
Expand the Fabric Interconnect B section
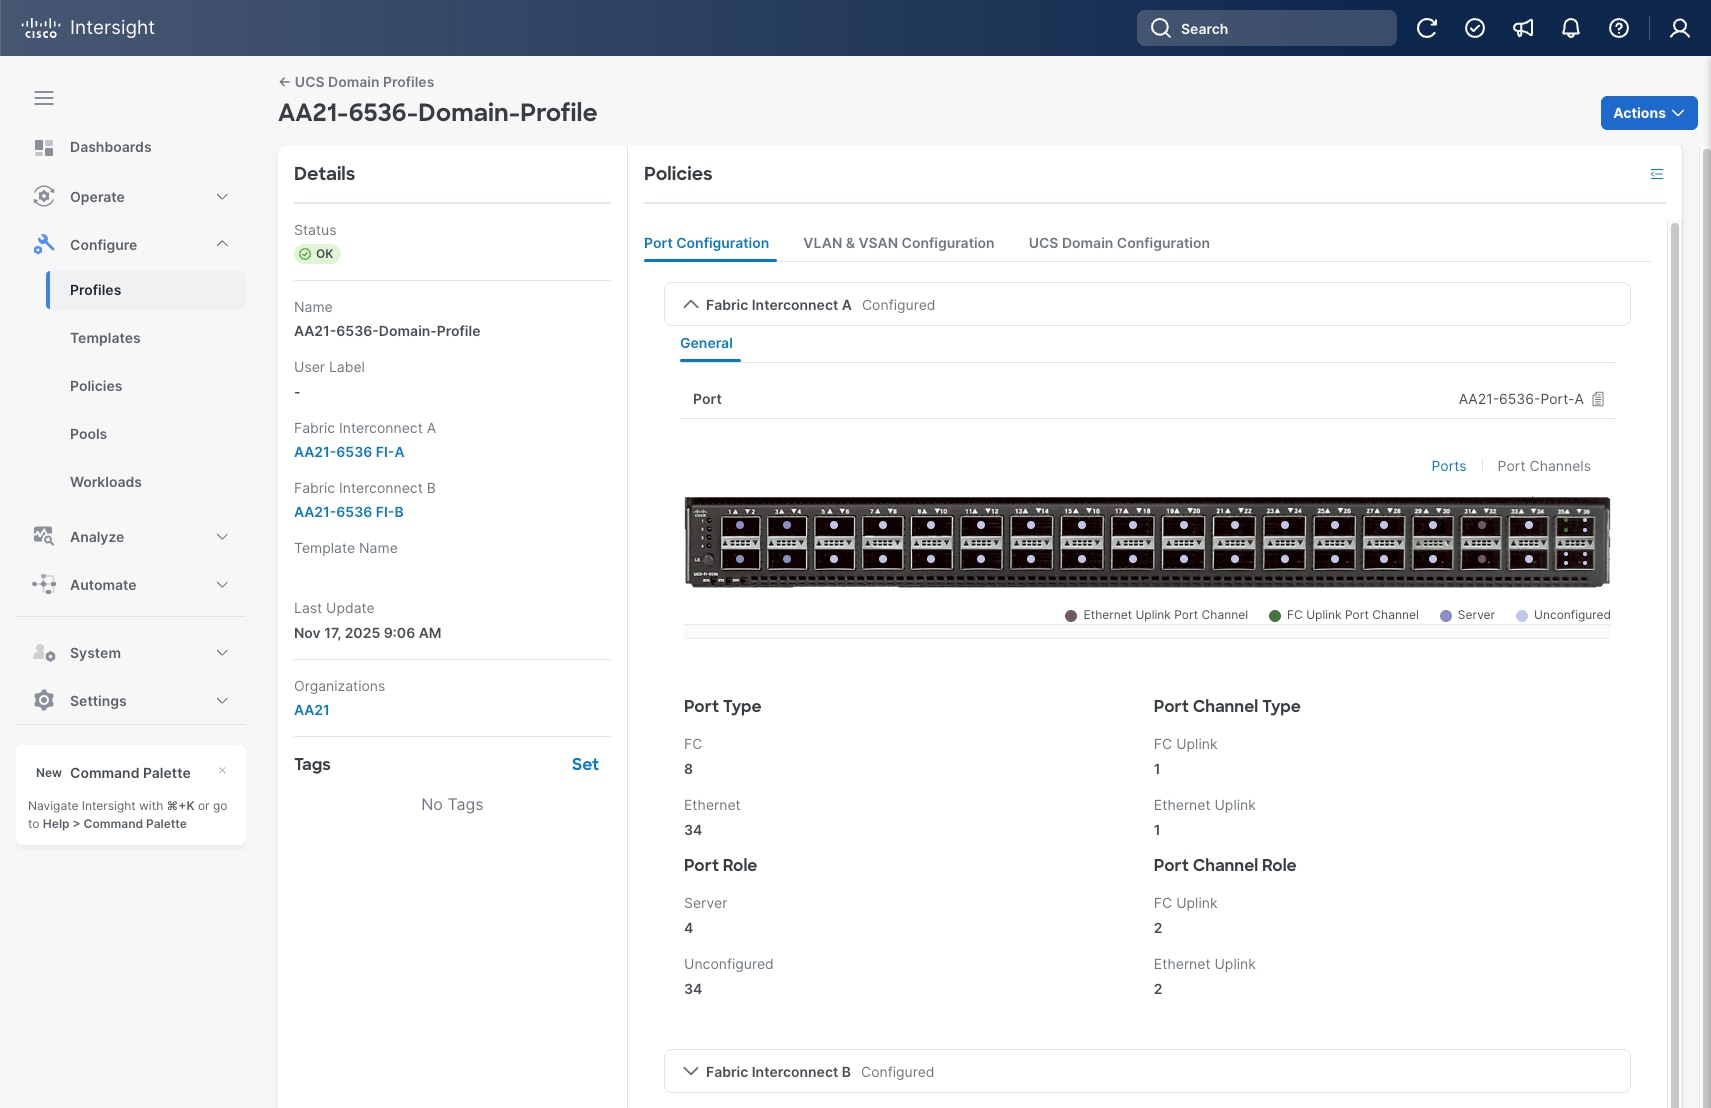pos(690,1071)
